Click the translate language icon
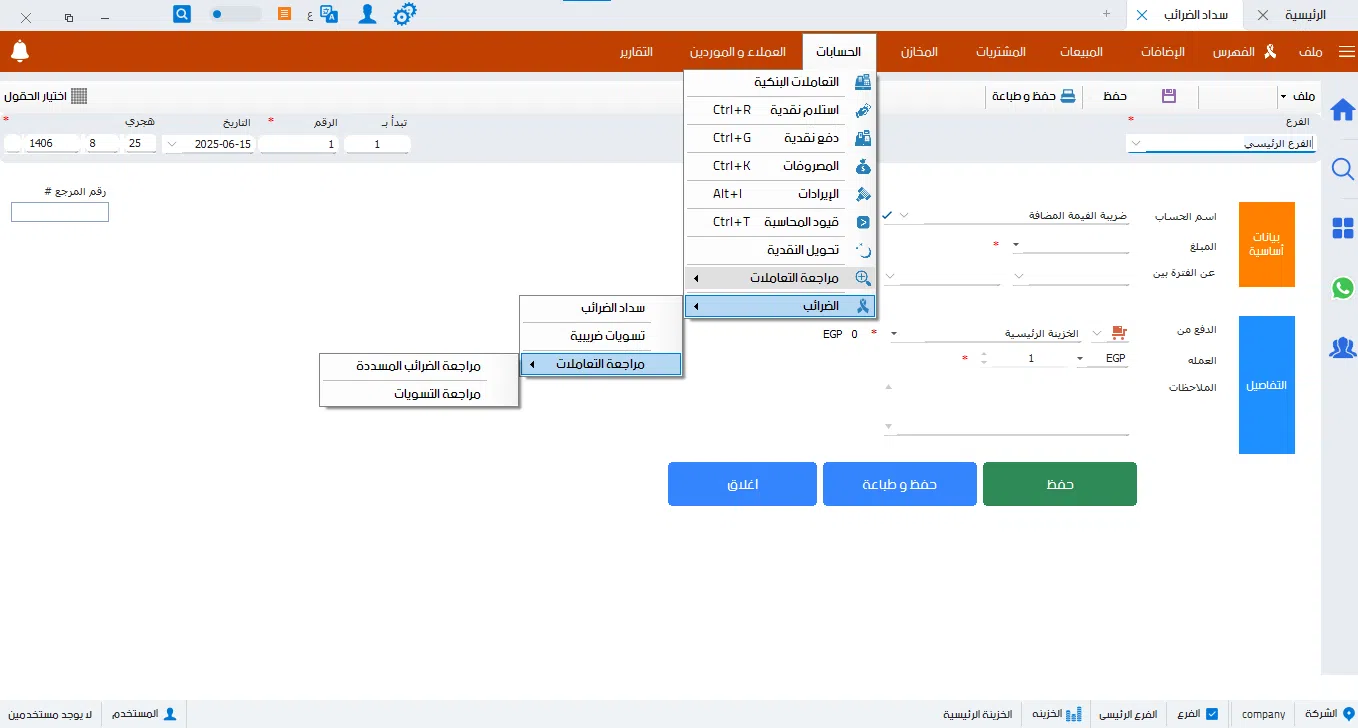 coord(329,15)
